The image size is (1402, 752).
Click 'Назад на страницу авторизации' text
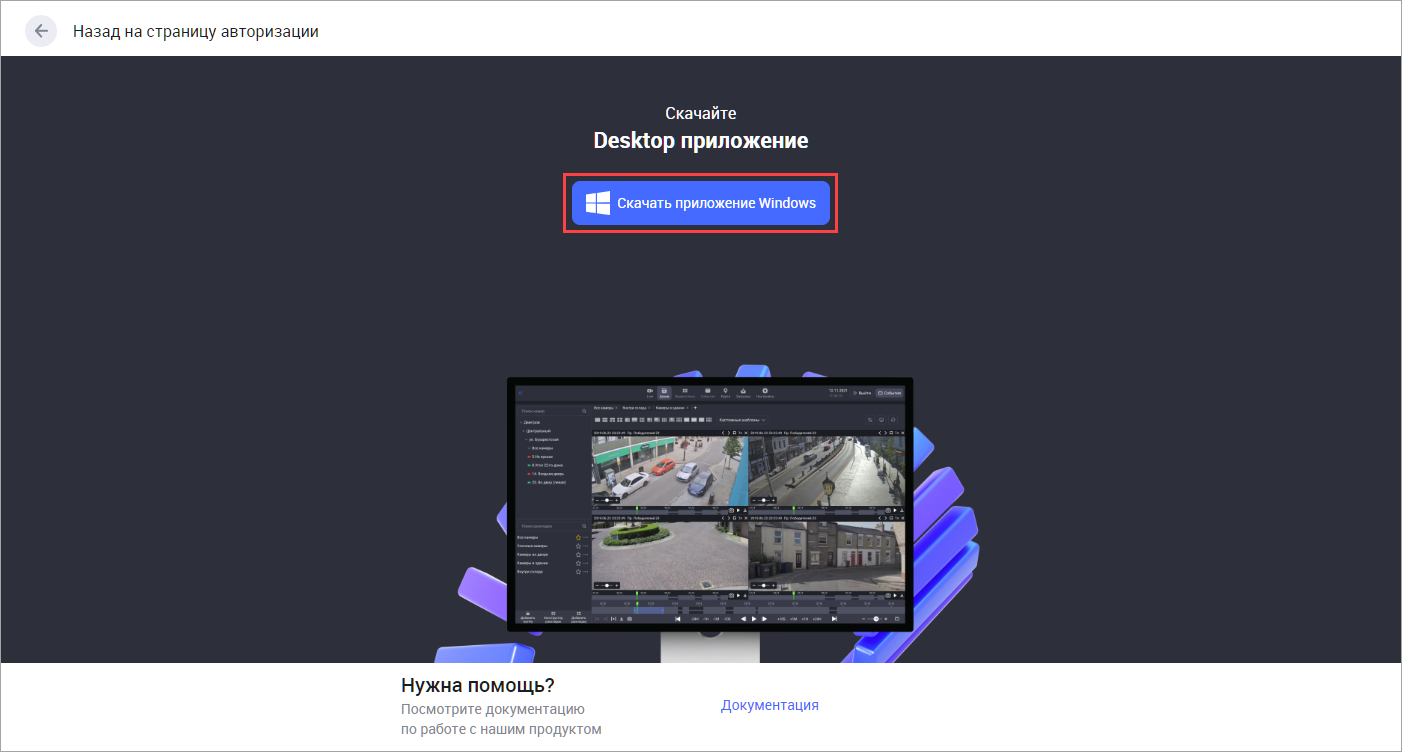pos(195,31)
